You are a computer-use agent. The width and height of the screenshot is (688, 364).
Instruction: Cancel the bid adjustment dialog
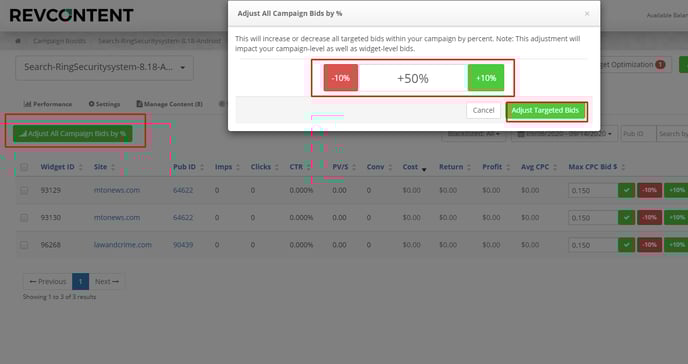(x=484, y=111)
